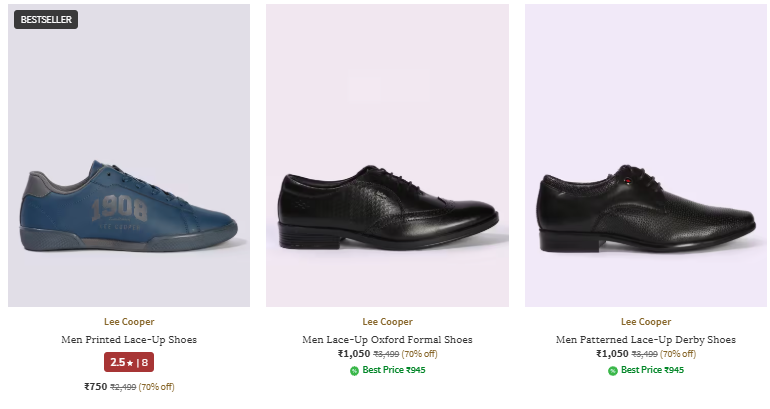Click the ₹1,050 price of Oxford shoes
The width and height of the screenshot is (770, 409).
(x=354, y=354)
